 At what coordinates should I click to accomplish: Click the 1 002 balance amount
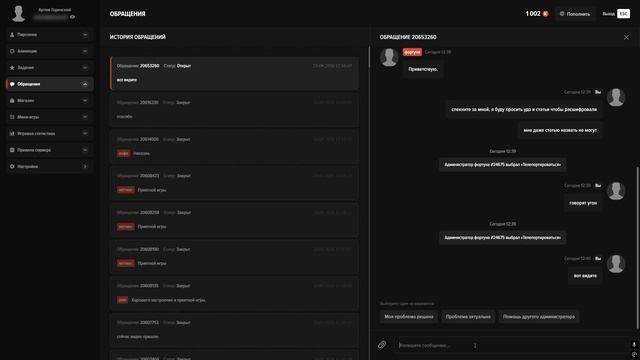point(533,14)
